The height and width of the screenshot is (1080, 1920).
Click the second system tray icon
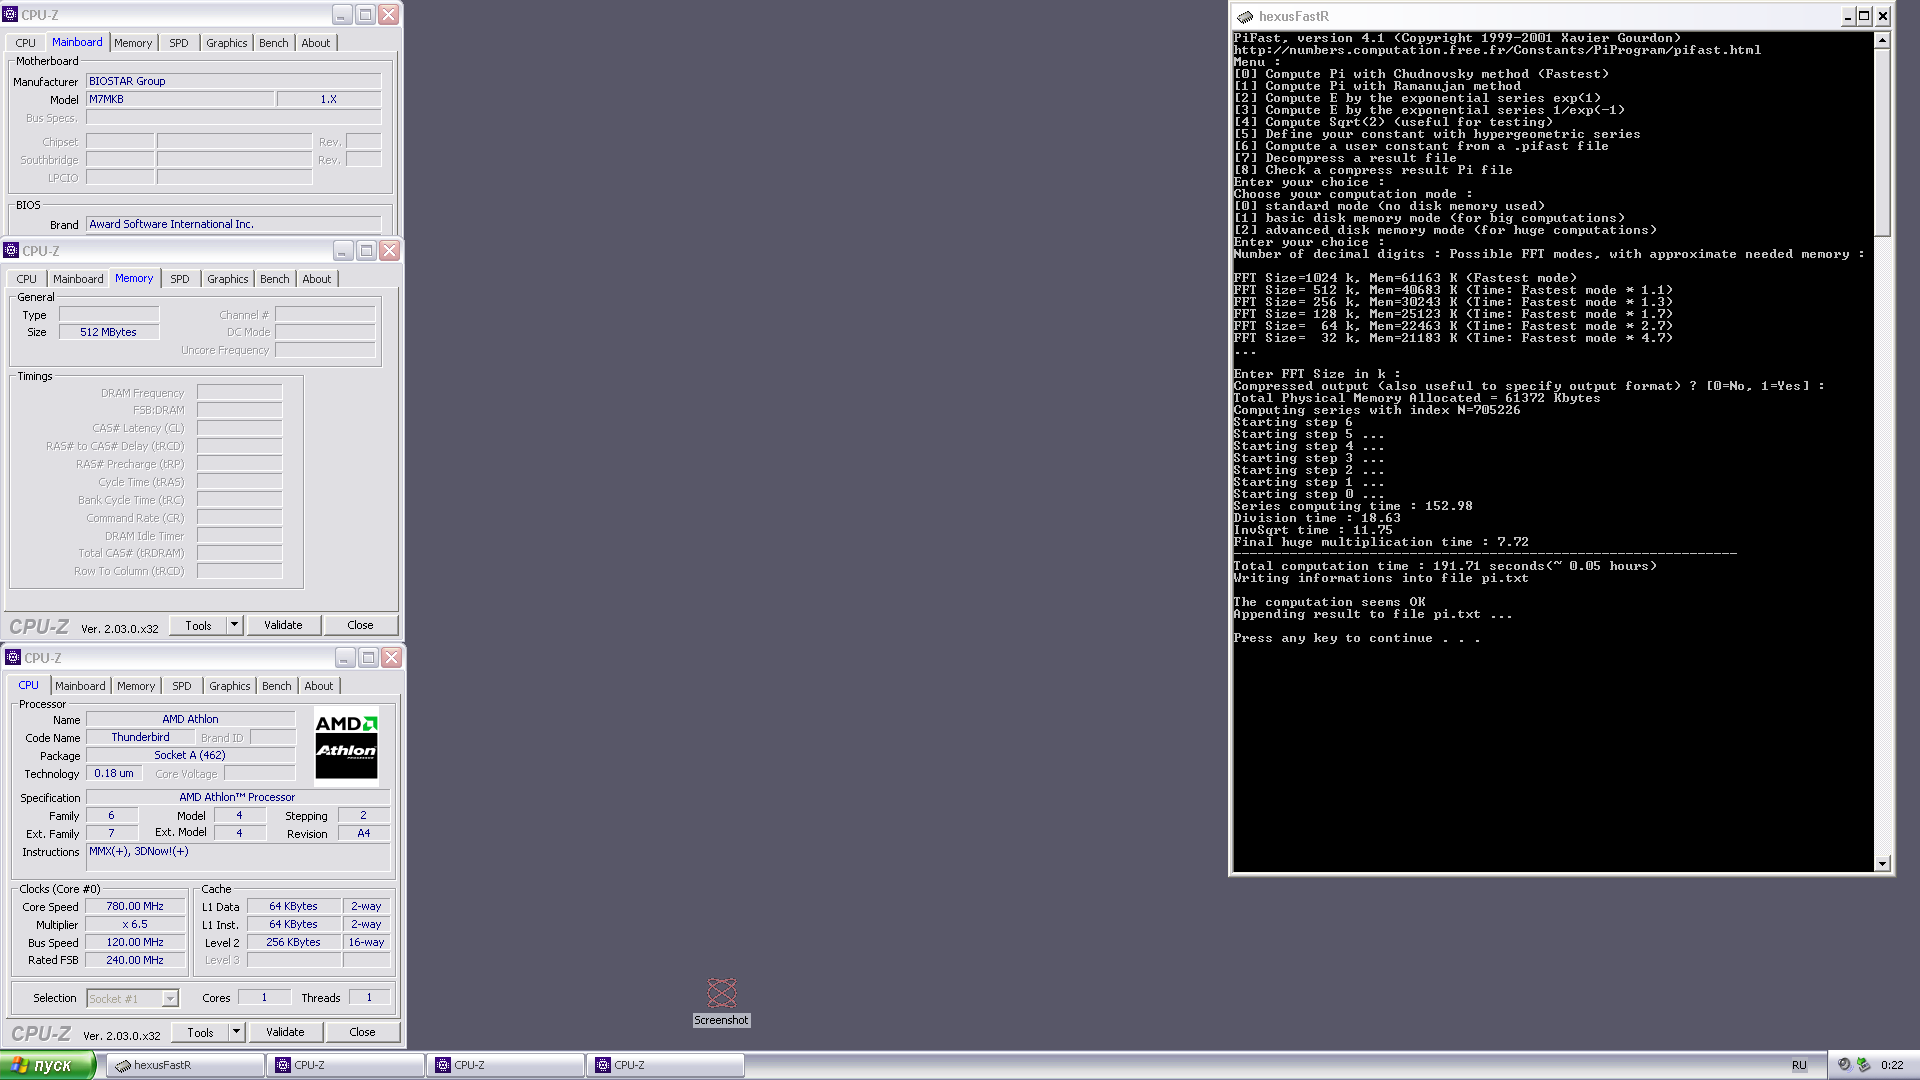tap(1863, 1065)
